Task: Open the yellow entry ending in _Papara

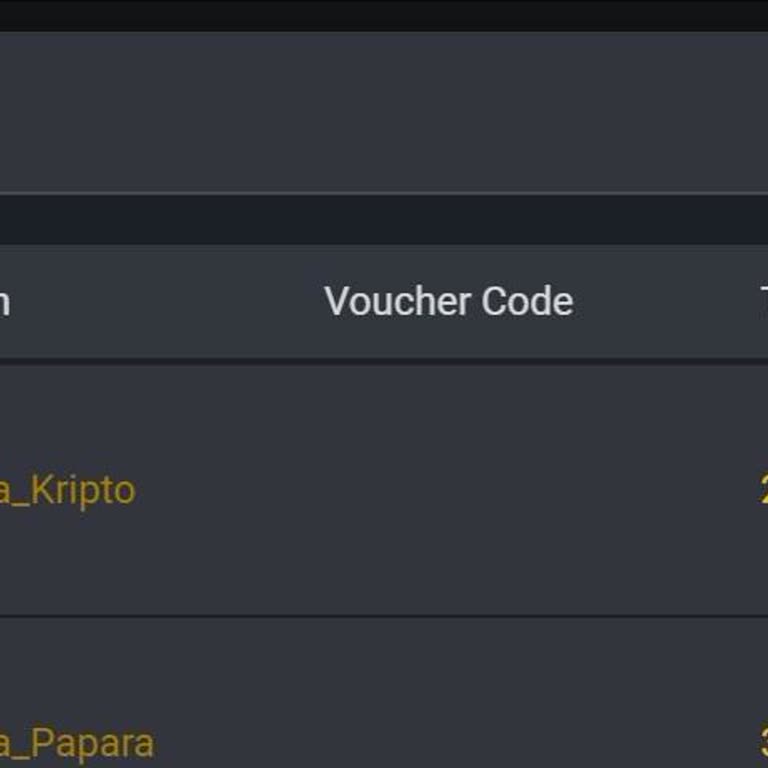Action: (x=77, y=744)
